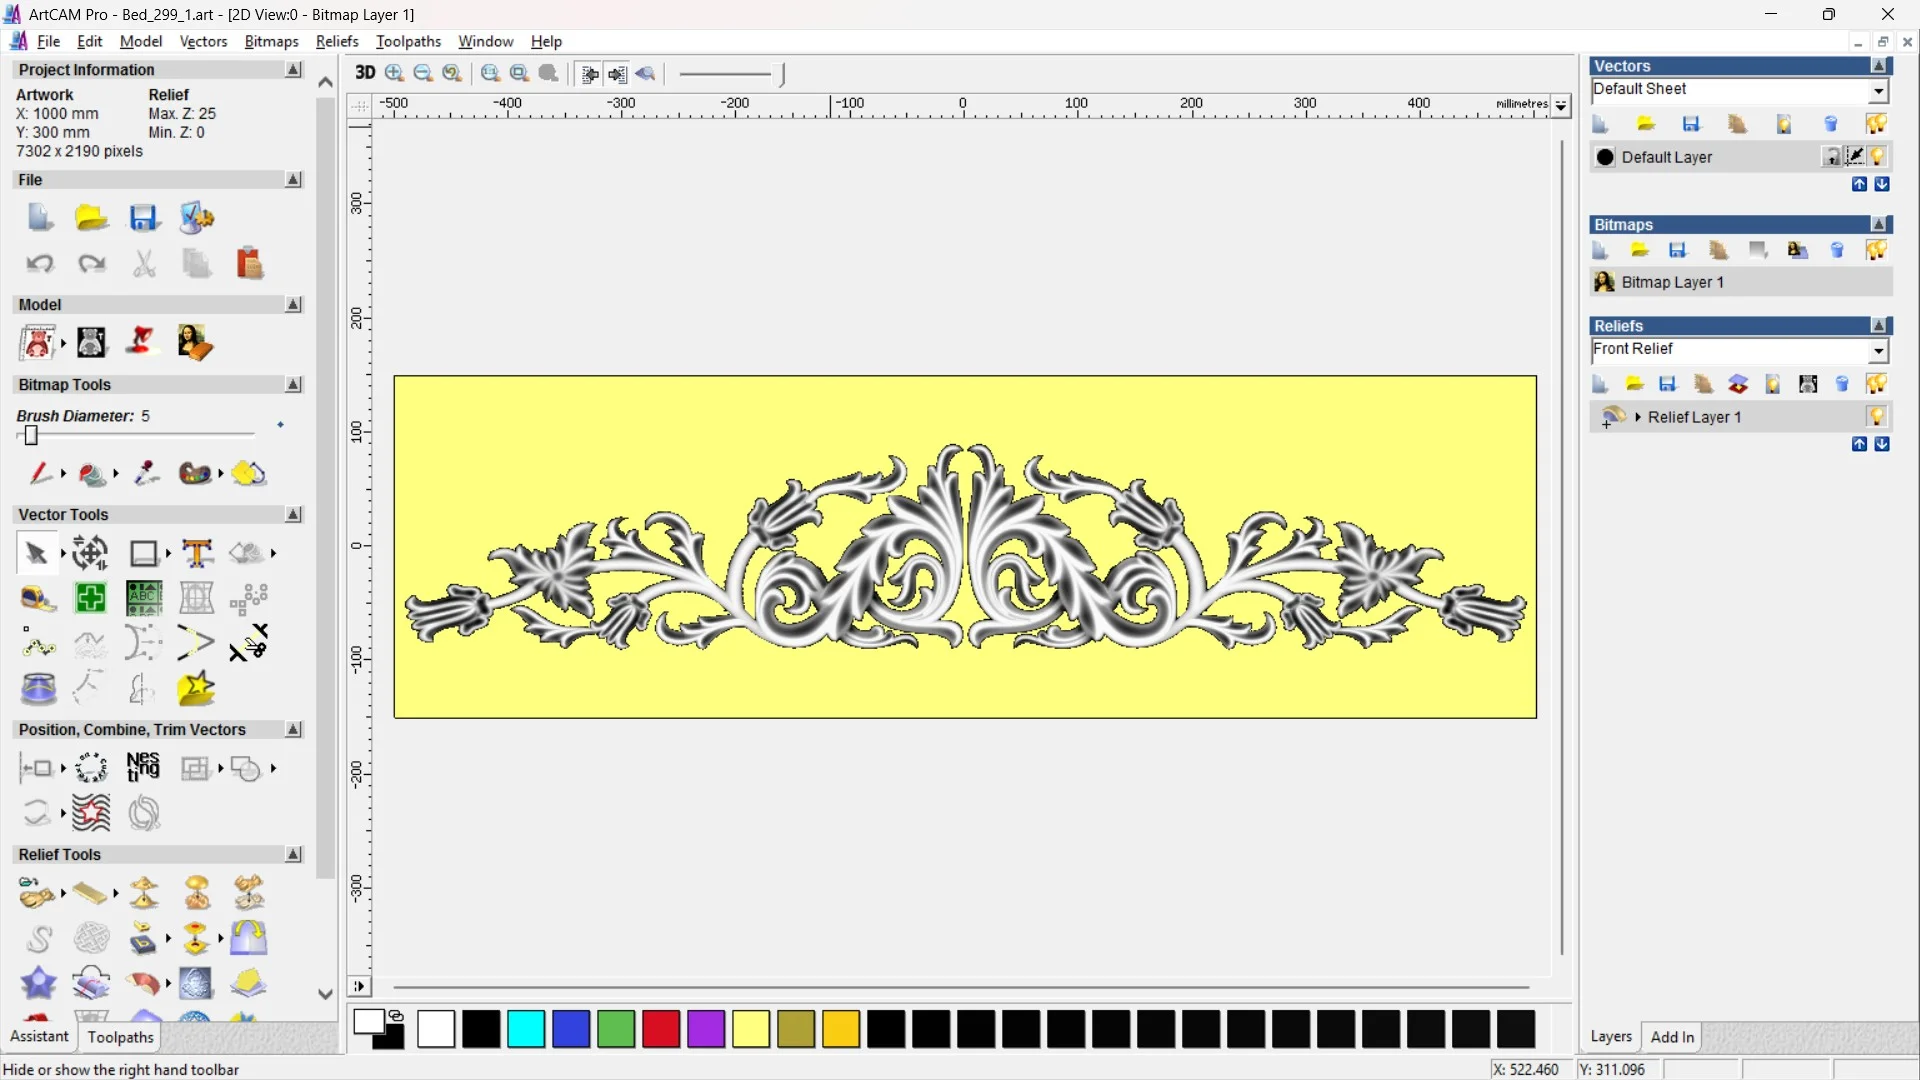1920x1080 pixels.
Task: Click the Undo arrow icon
Action: click(x=40, y=264)
